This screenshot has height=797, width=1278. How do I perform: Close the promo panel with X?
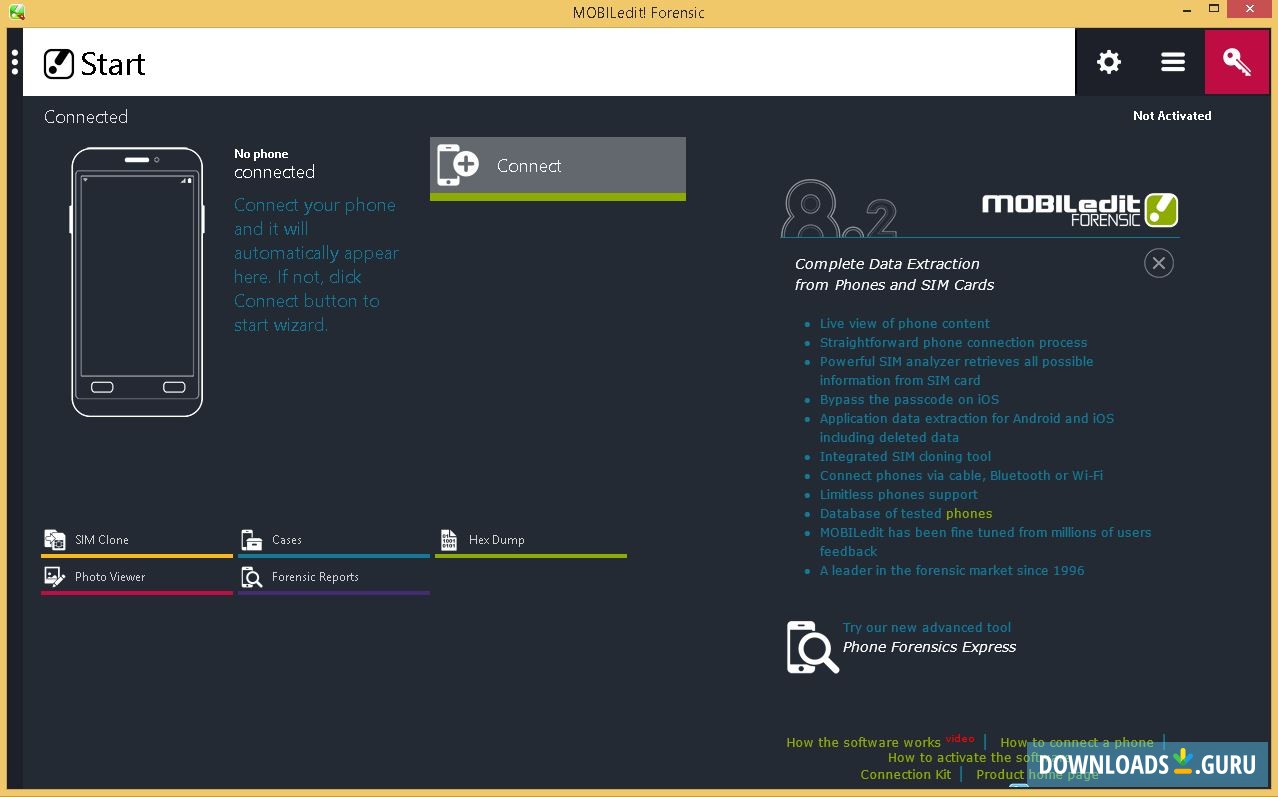point(1159,263)
